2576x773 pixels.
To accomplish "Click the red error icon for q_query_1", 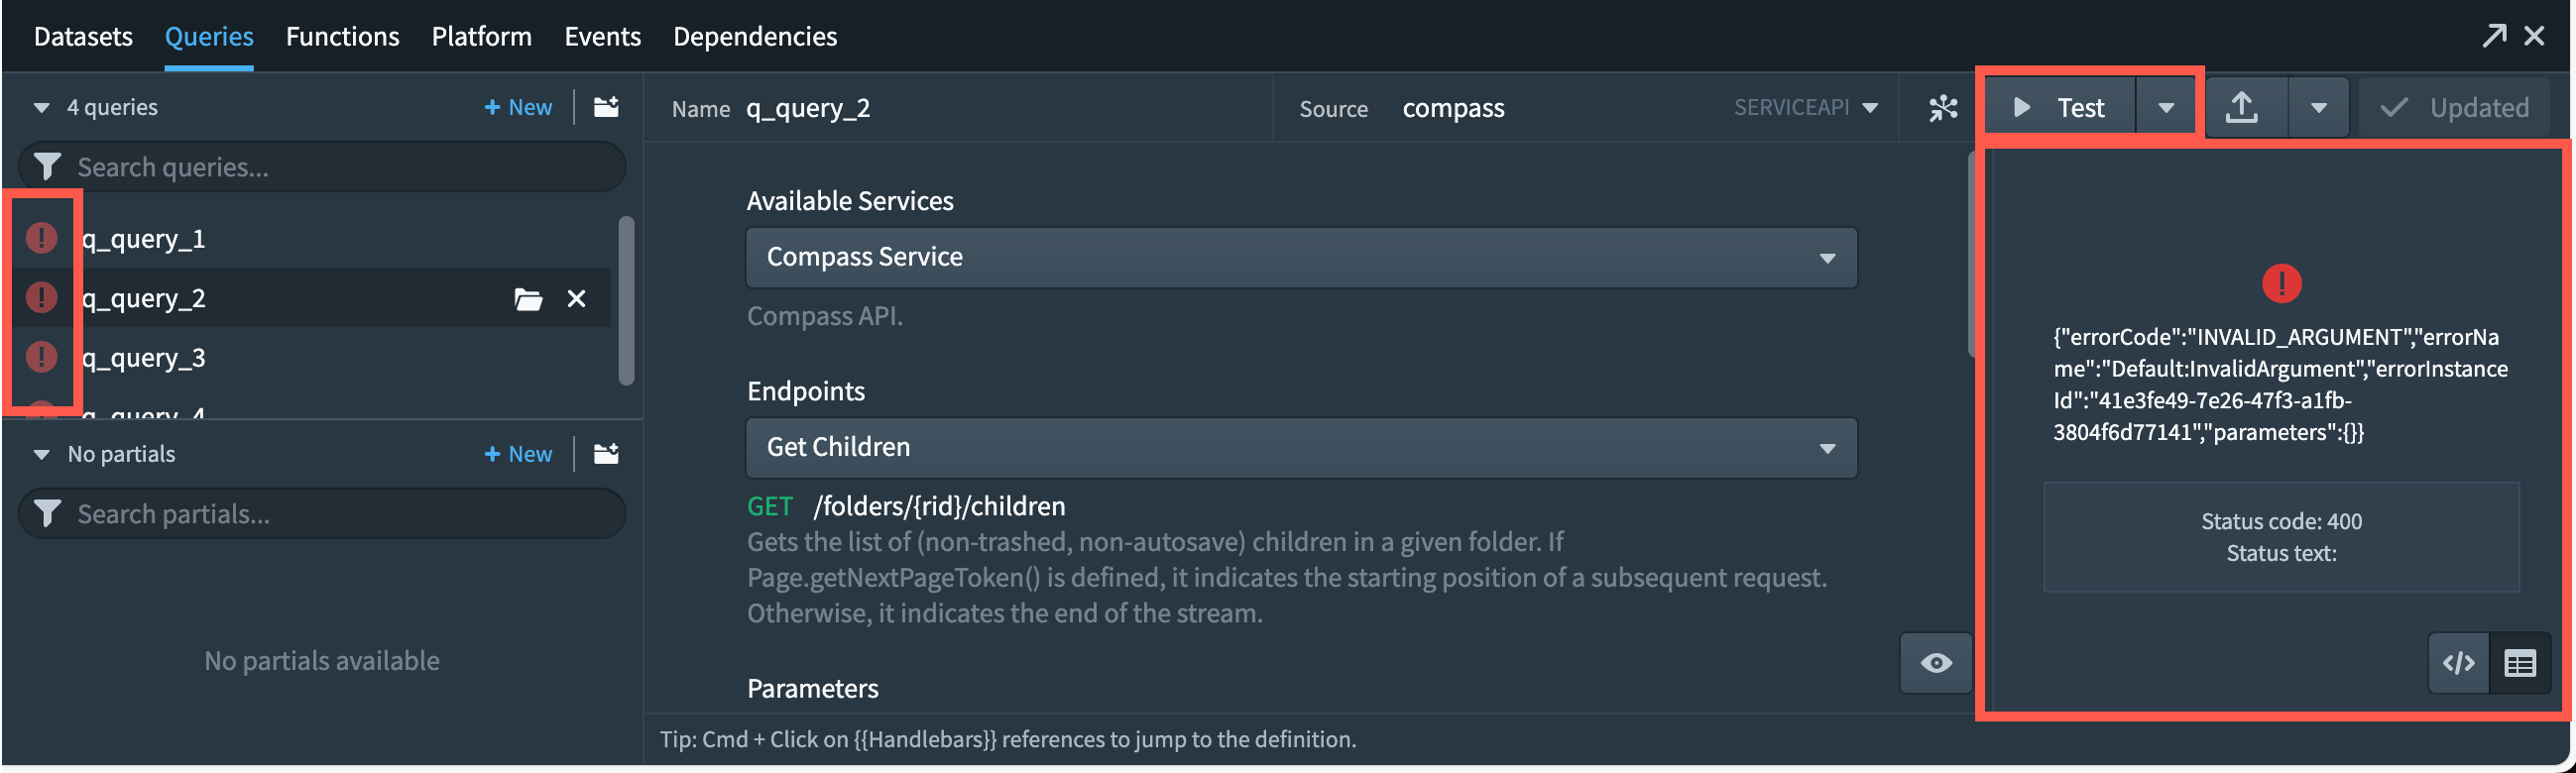I will [x=41, y=238].
